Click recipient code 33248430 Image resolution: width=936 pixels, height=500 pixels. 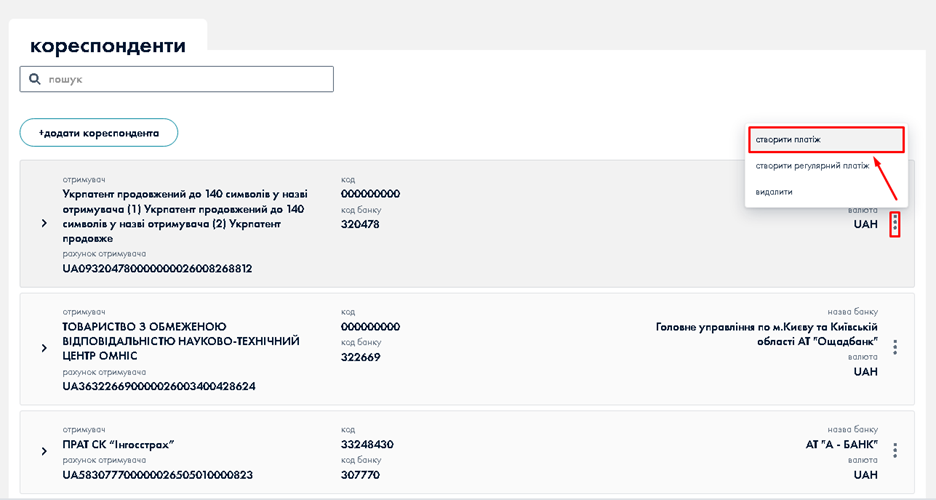[367, 444]
